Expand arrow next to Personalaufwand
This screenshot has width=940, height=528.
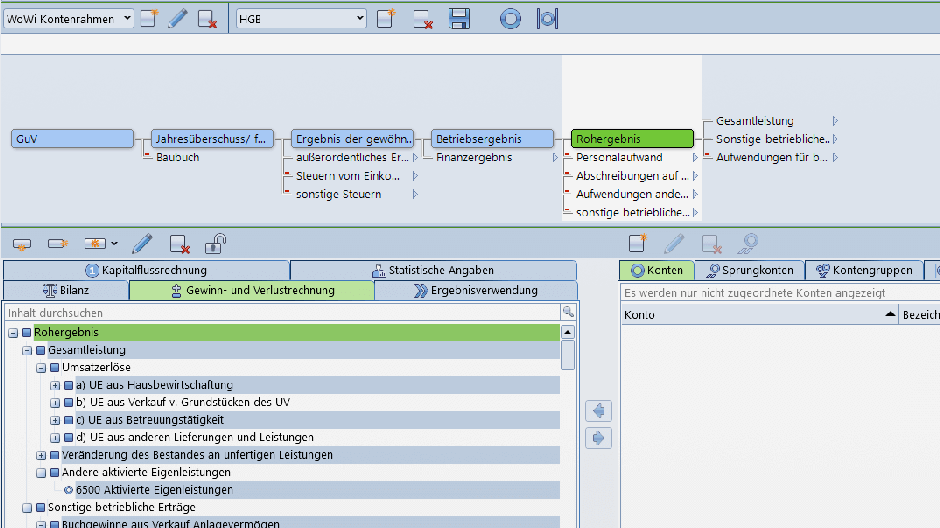pos(695,158)
